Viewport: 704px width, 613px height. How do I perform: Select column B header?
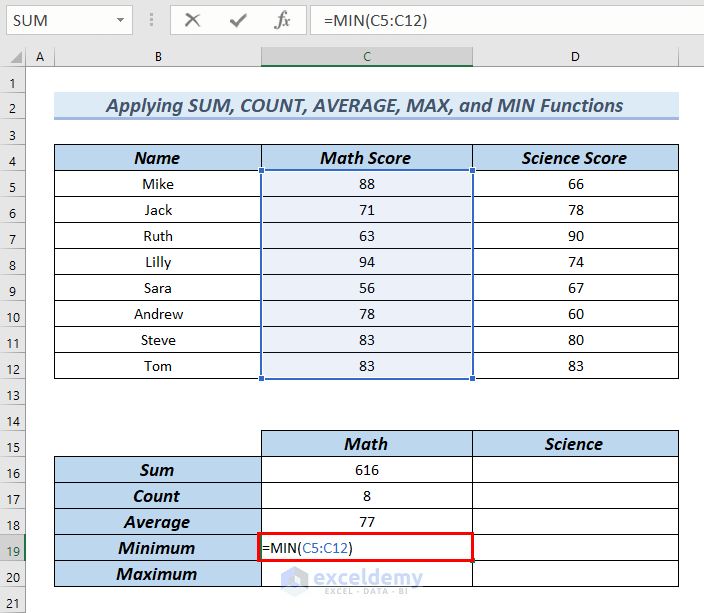point(157,57)
